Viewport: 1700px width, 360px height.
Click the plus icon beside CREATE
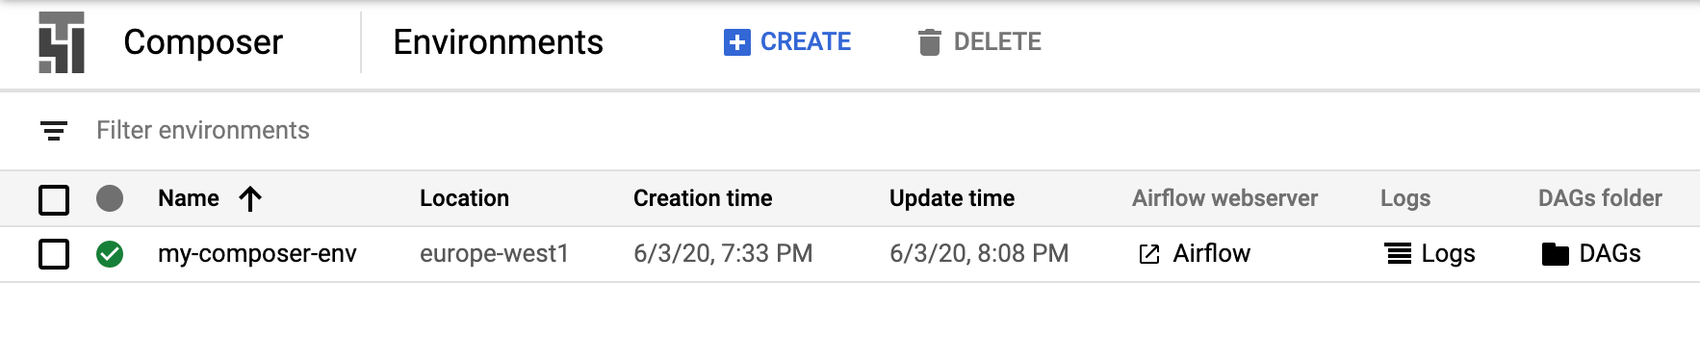737,42
